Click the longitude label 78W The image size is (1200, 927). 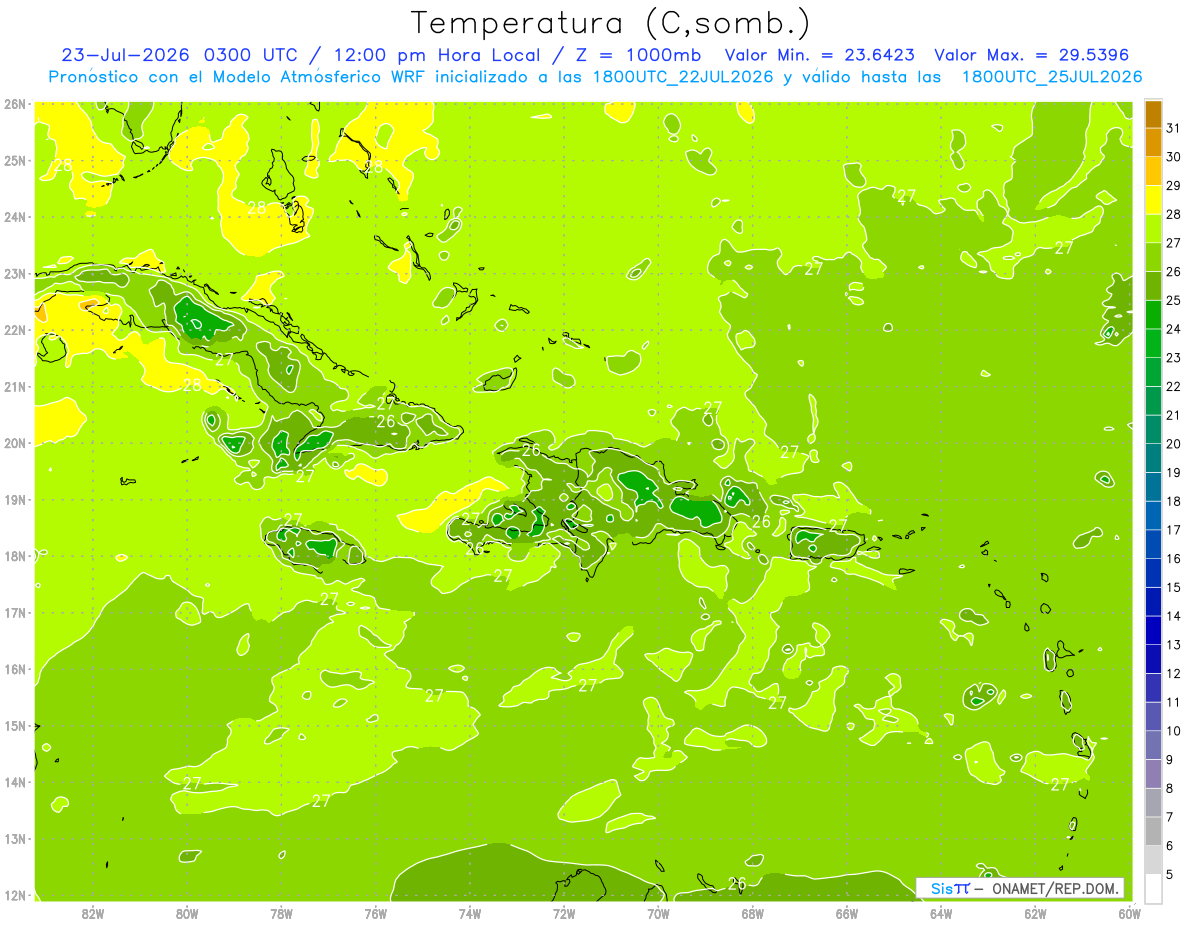[281, 912]
